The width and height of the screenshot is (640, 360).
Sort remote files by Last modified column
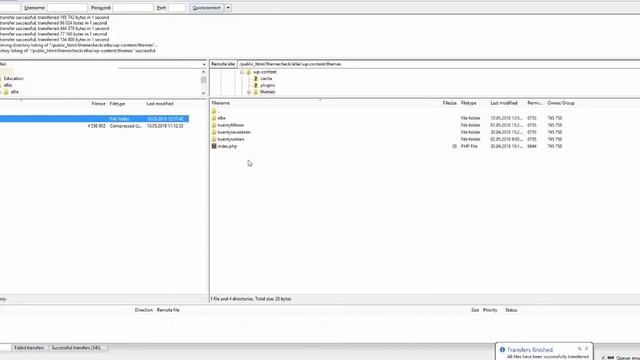(504, 103)
